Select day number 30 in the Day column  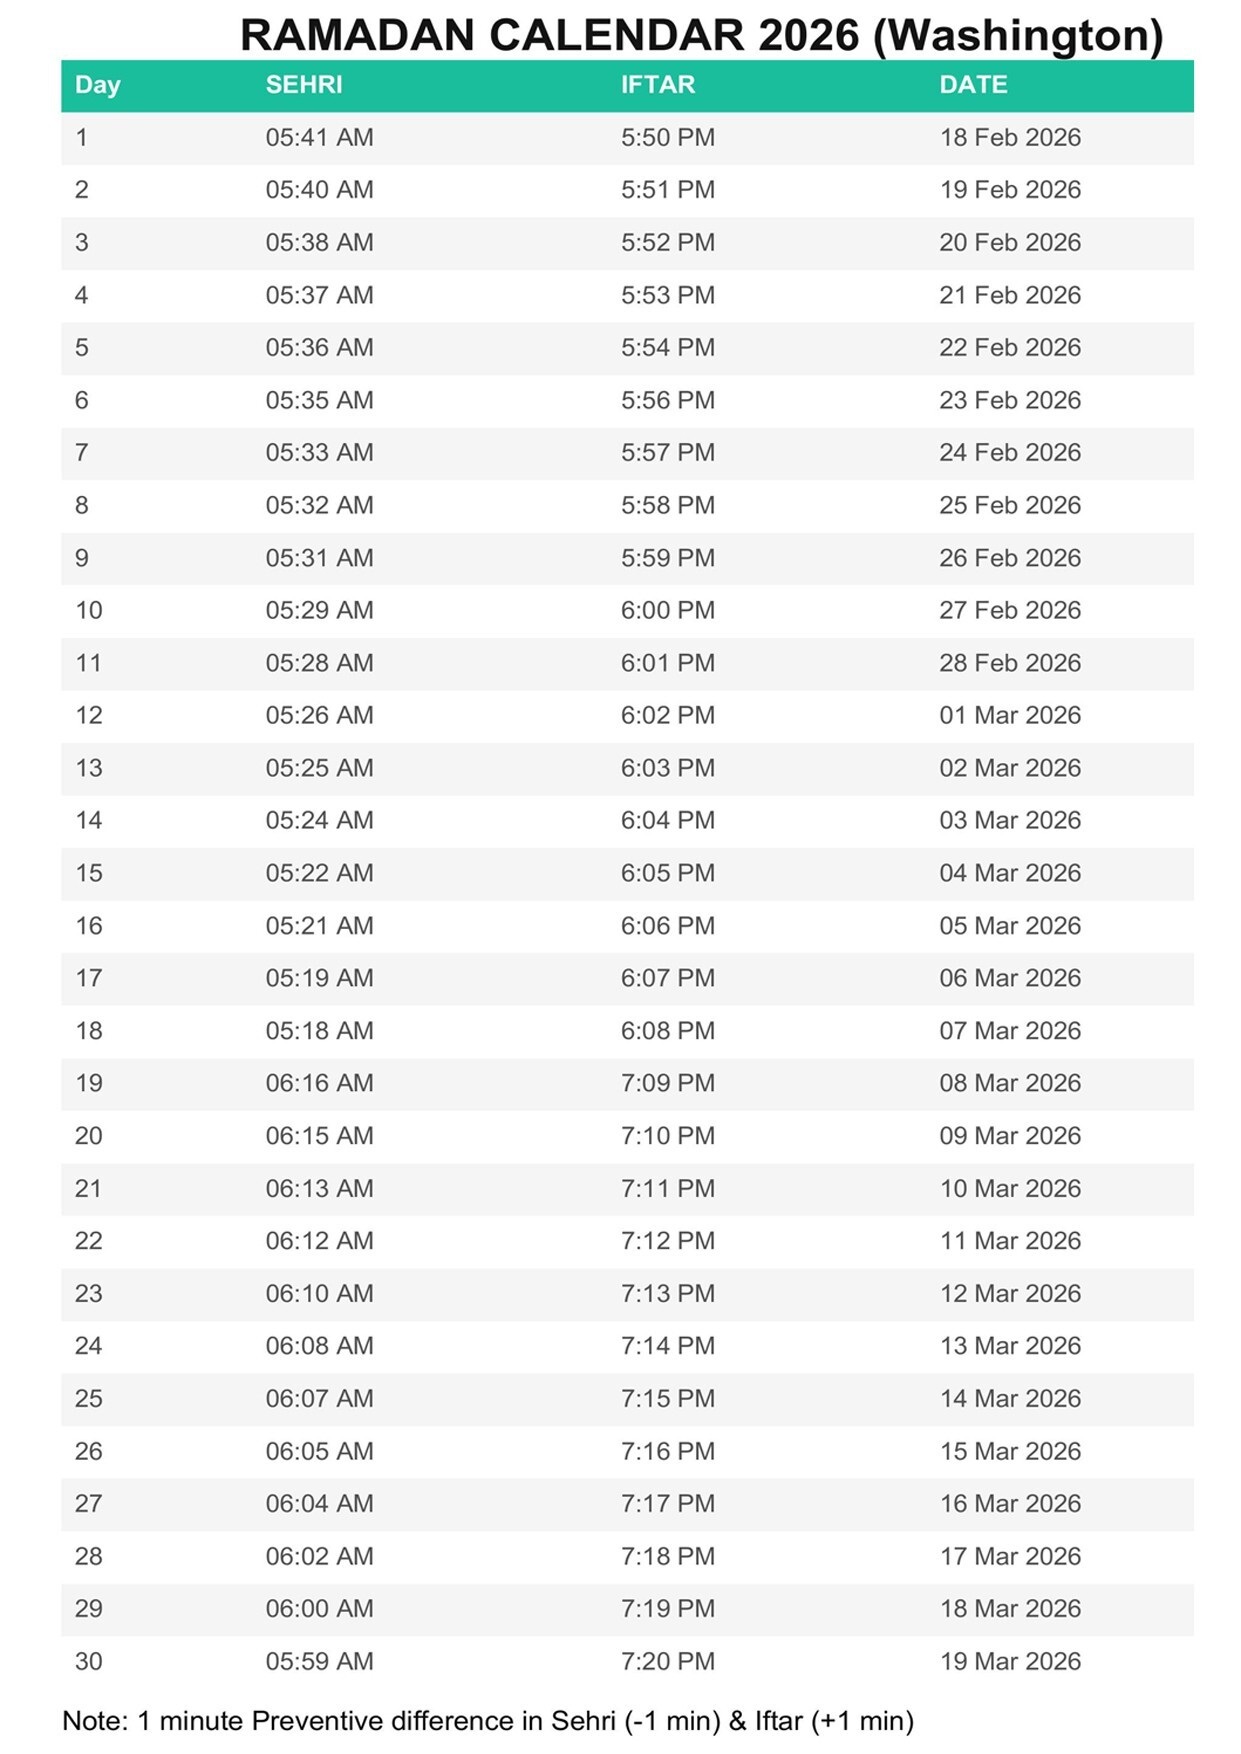point(89,1661)
